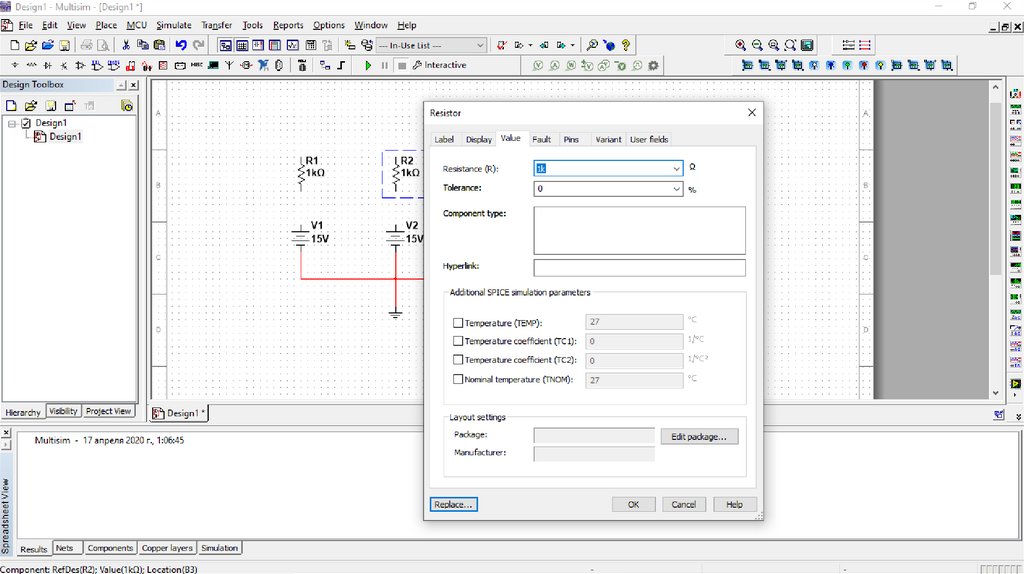1024x574 pixels.
Task: Open the probe settings gear icon
Action: click(654, 66)
